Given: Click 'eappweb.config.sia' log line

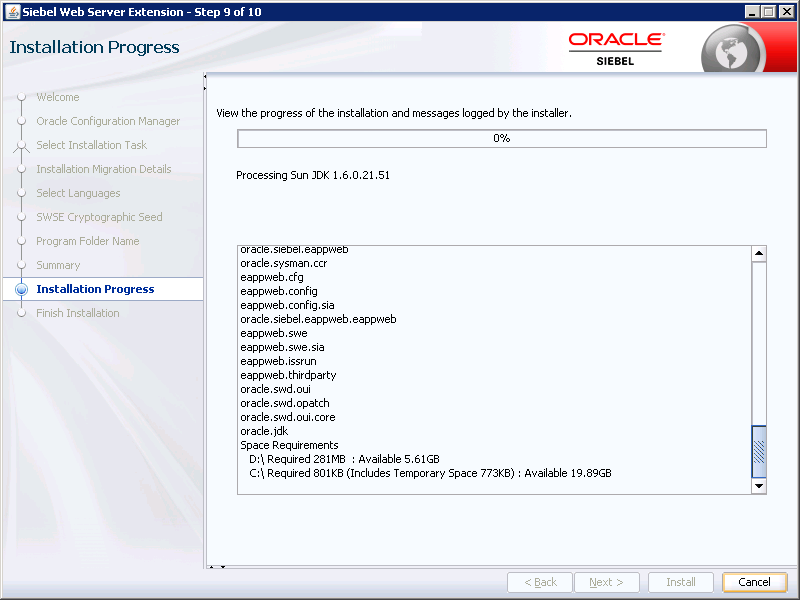Looking at the screenshot, I should point(287,305).
